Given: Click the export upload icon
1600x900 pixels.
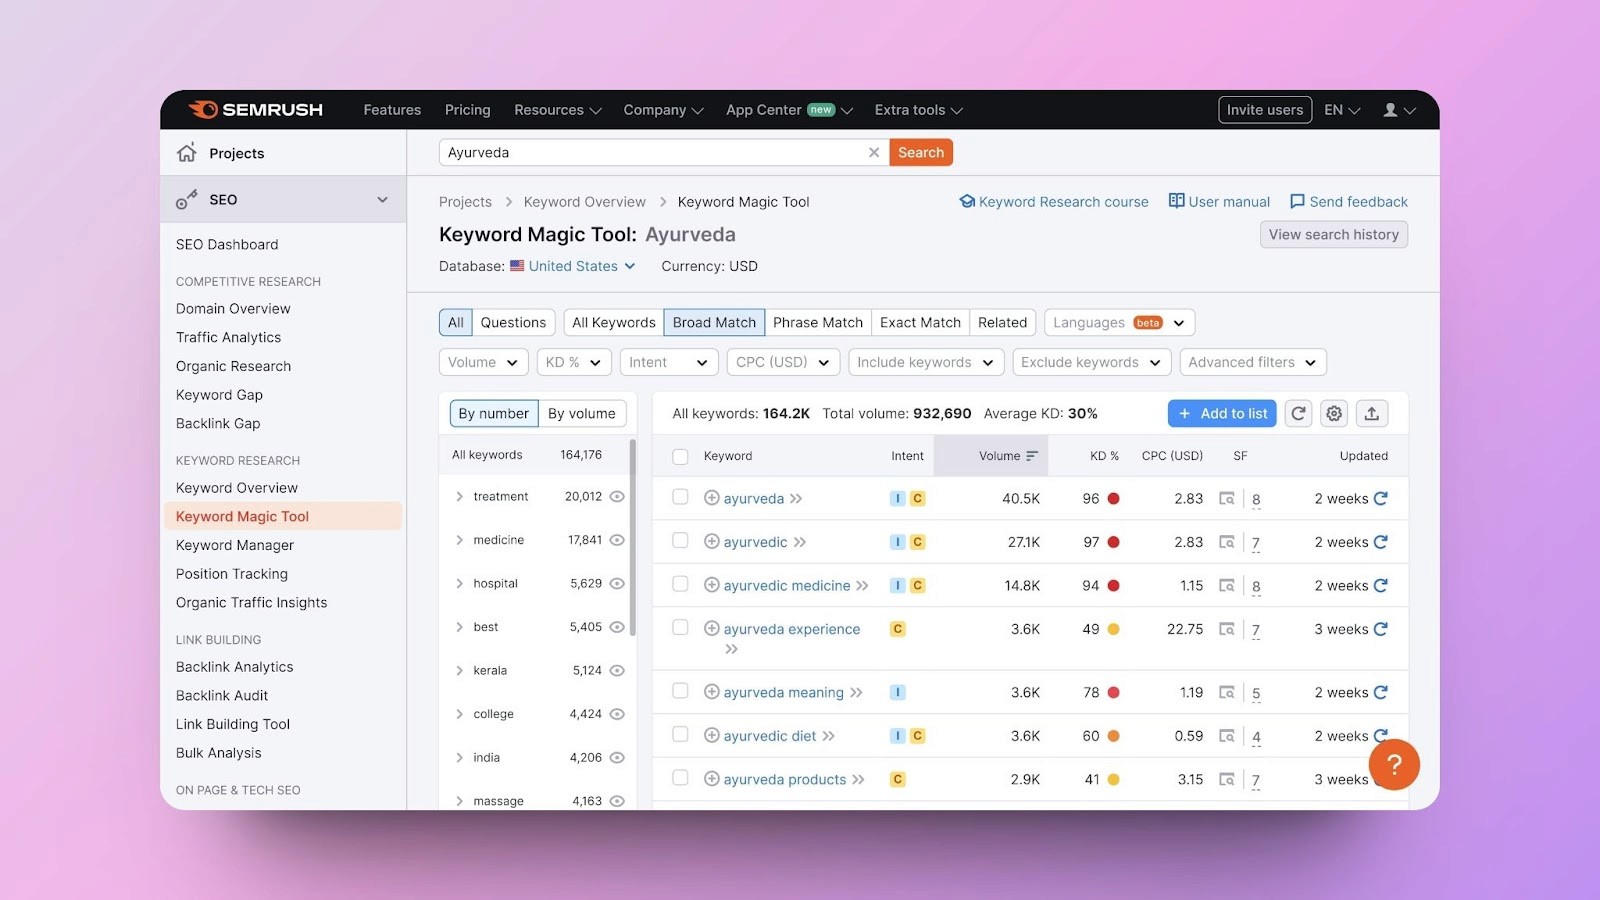Looking at the screenshot, I should tap(1371, 413).
